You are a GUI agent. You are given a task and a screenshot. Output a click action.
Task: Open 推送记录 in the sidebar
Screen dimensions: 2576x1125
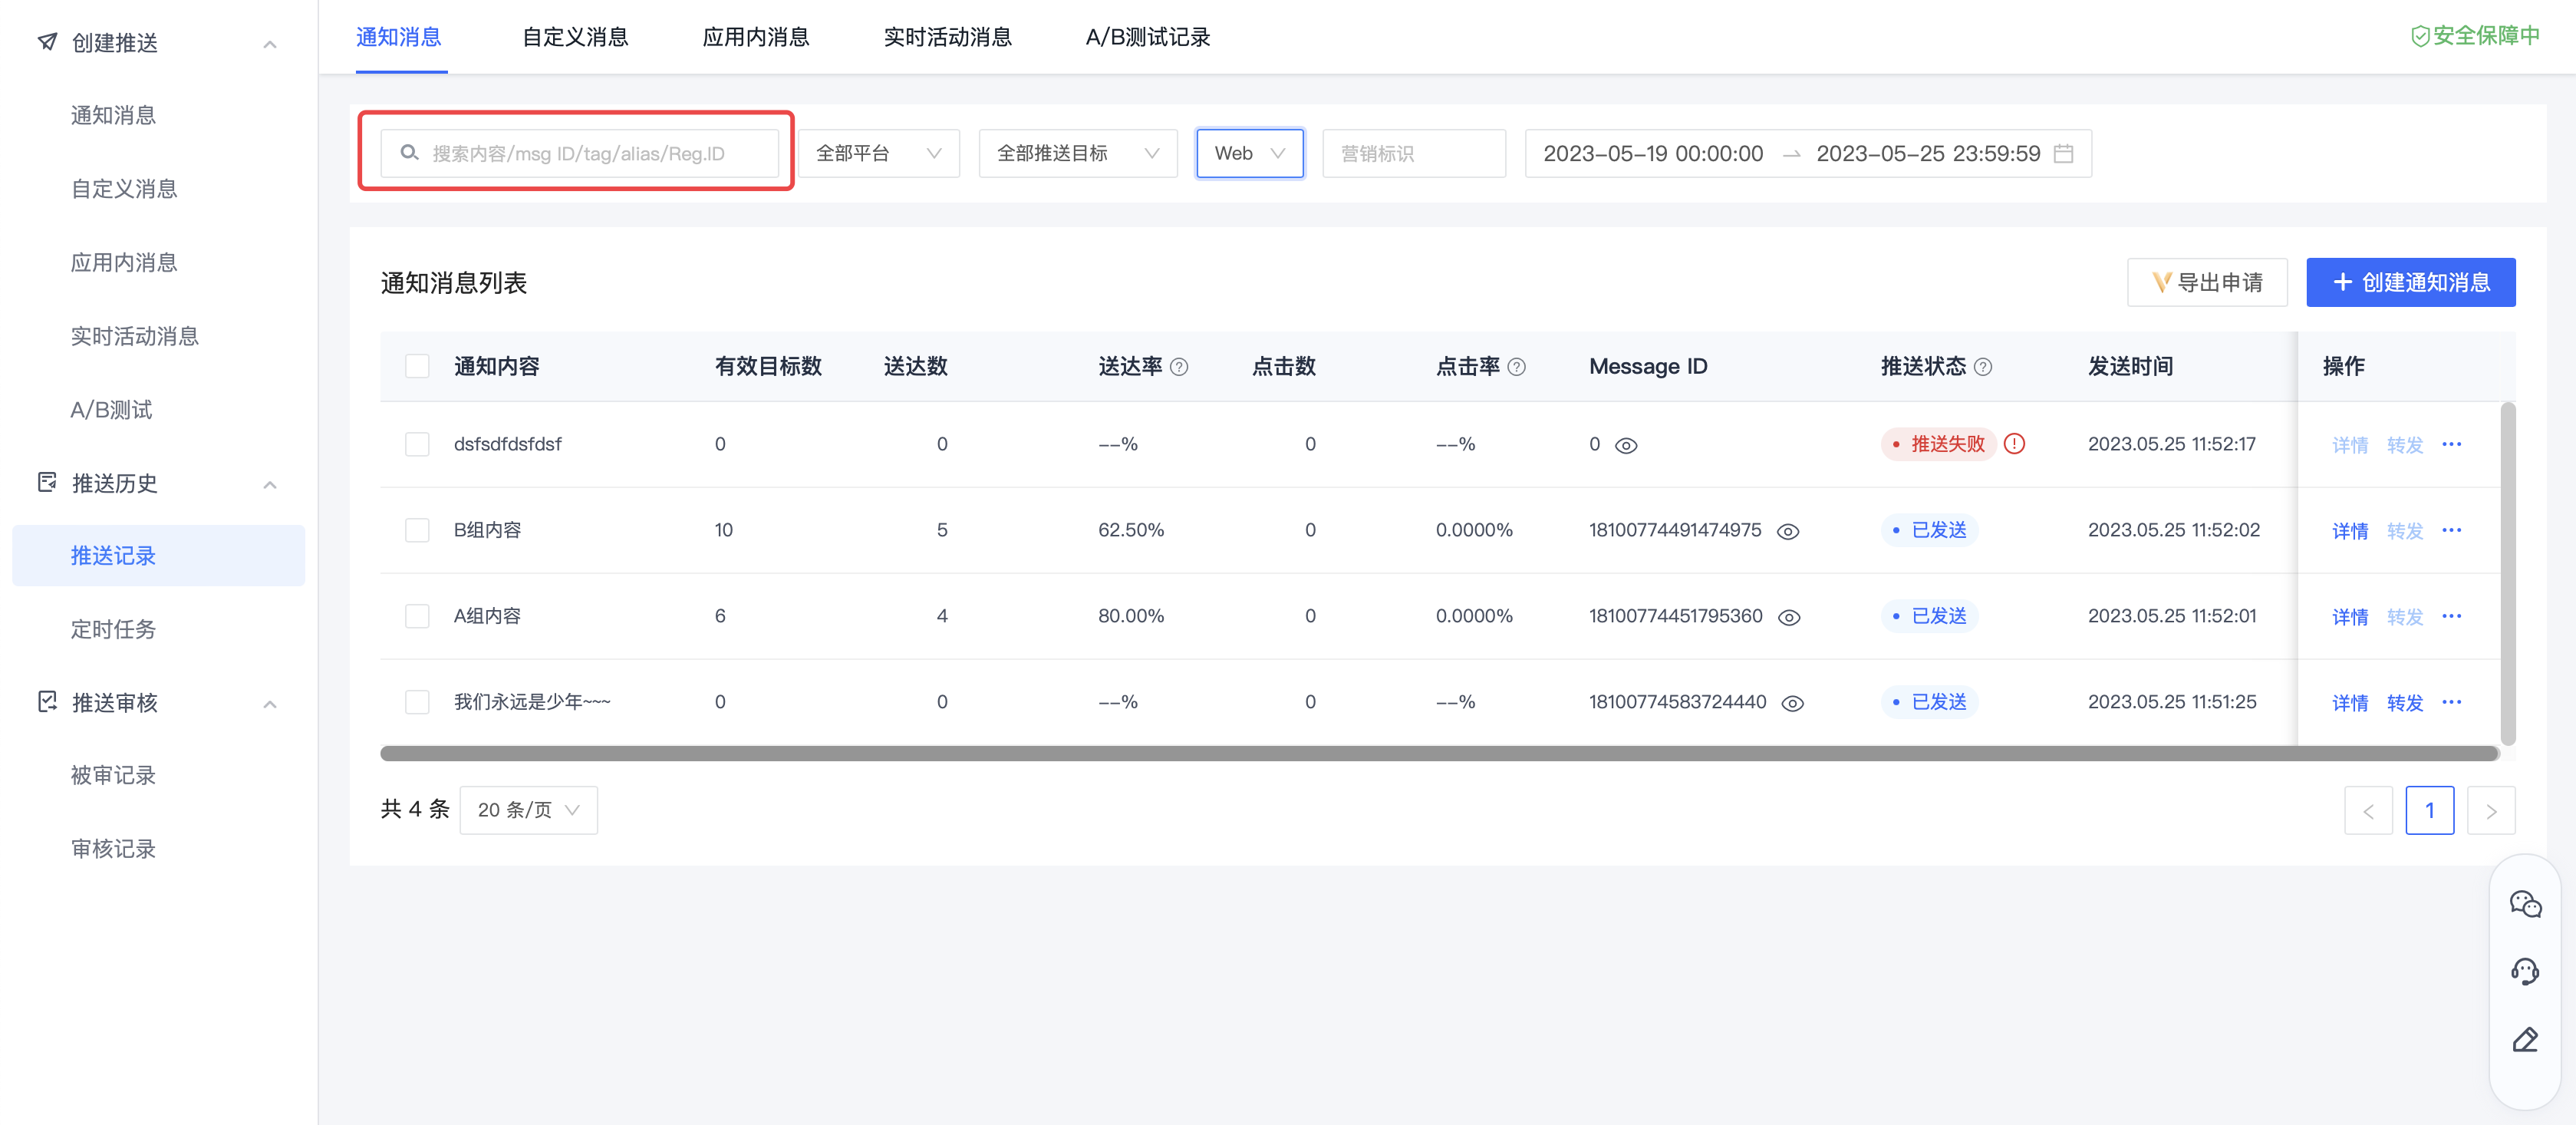(x=158, y=556)
